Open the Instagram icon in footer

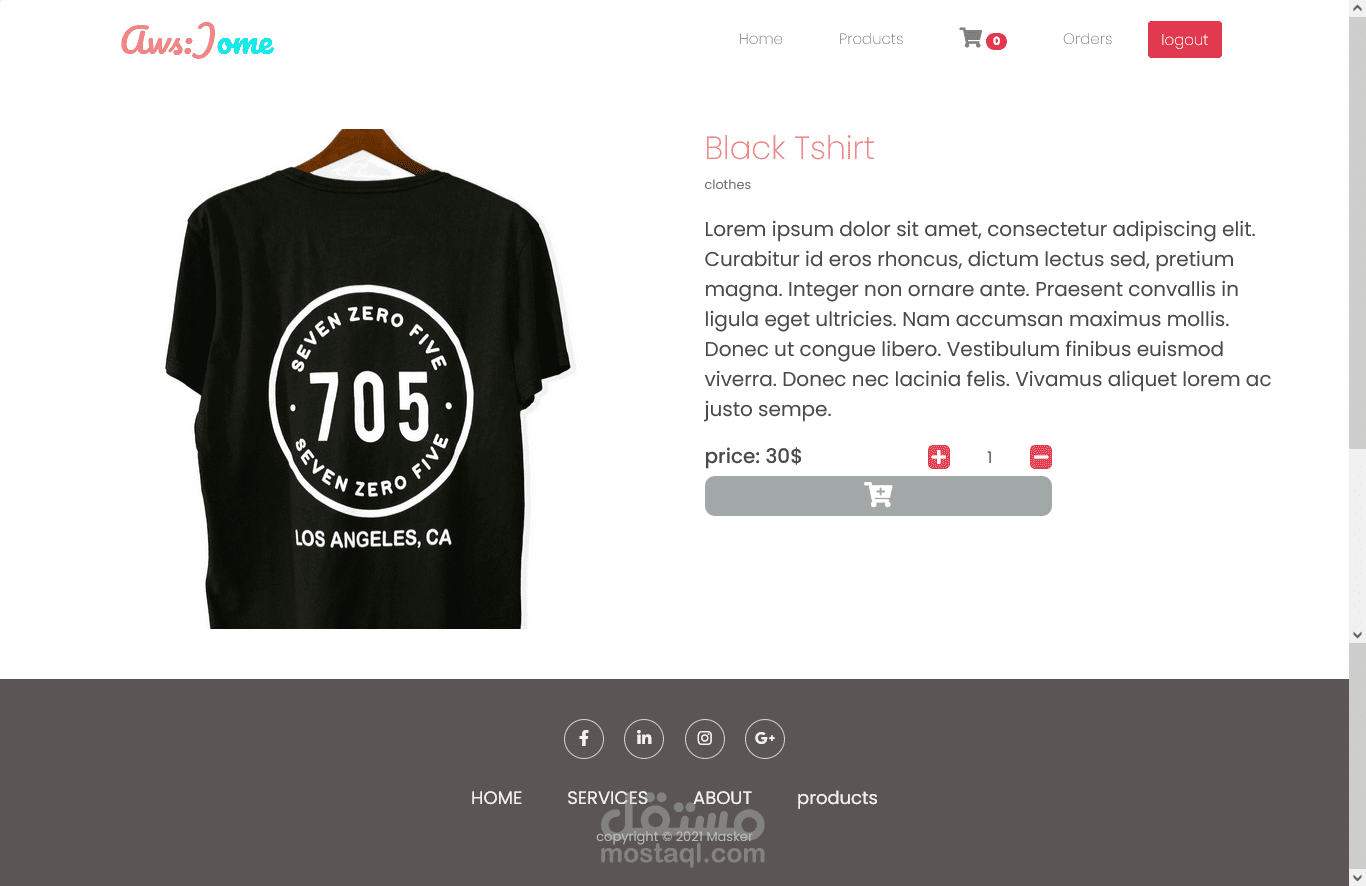(x=705, y=739)
